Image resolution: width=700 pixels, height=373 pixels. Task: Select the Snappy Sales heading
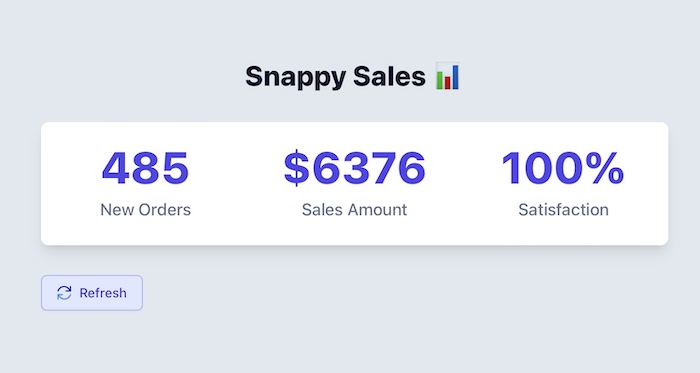point(352,77)
